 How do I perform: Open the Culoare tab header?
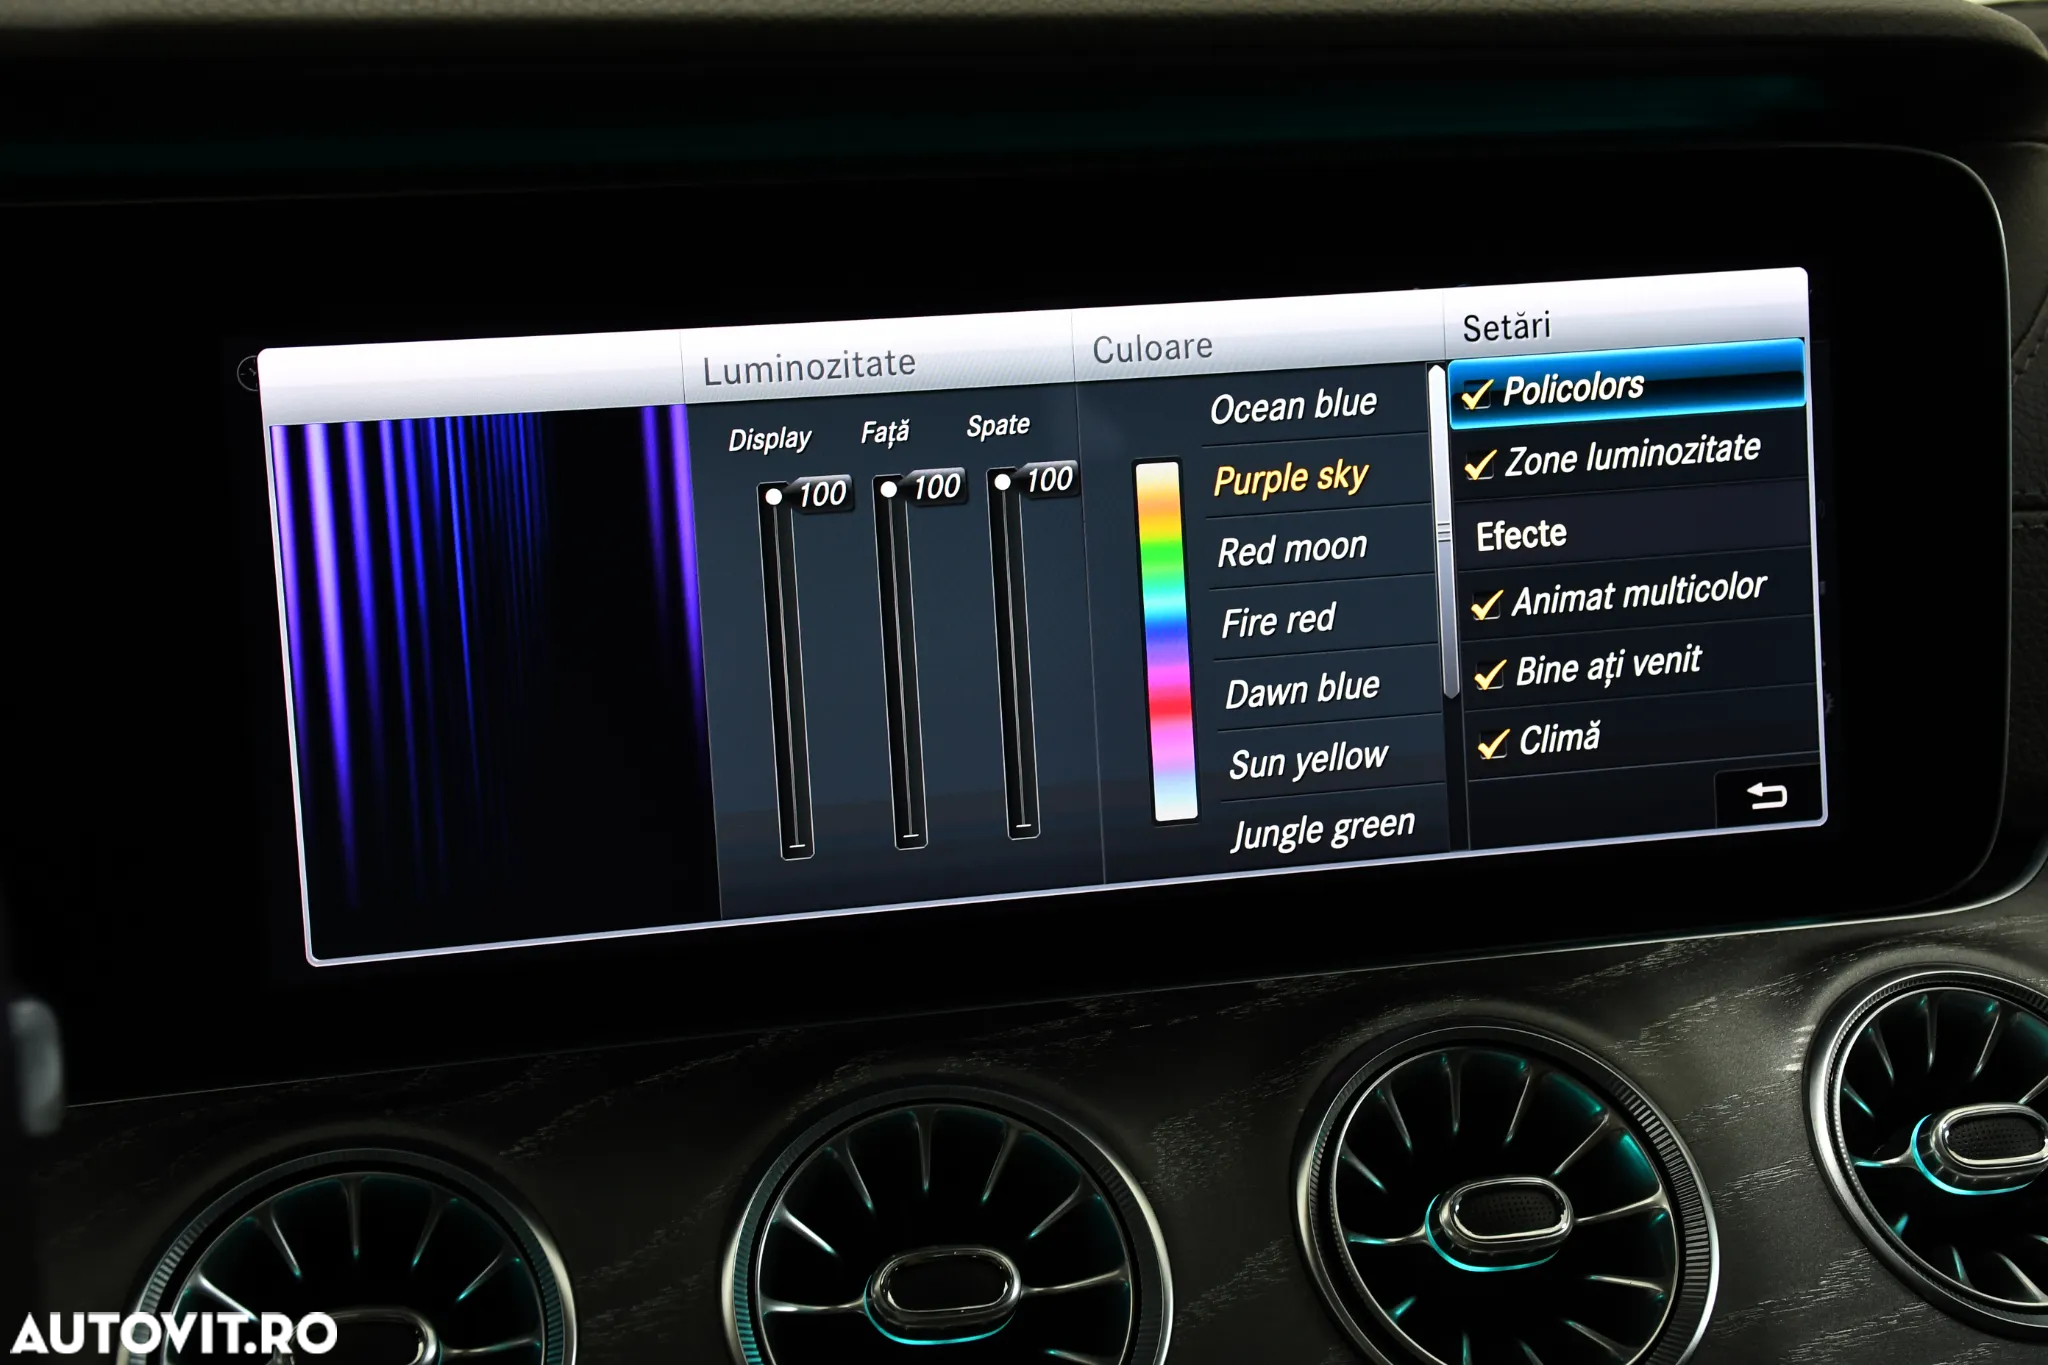coord(1152,347)
